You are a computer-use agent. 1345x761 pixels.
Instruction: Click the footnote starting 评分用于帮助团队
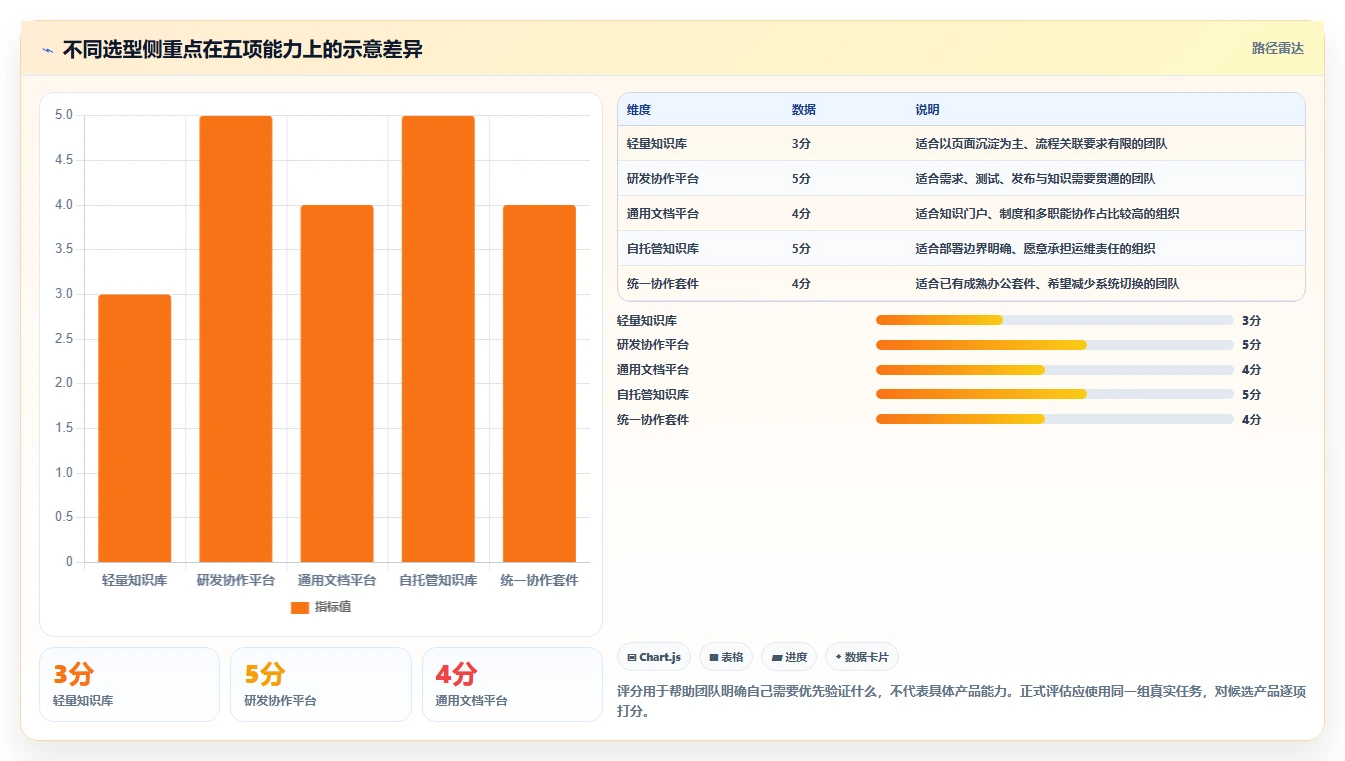(961, 701)
